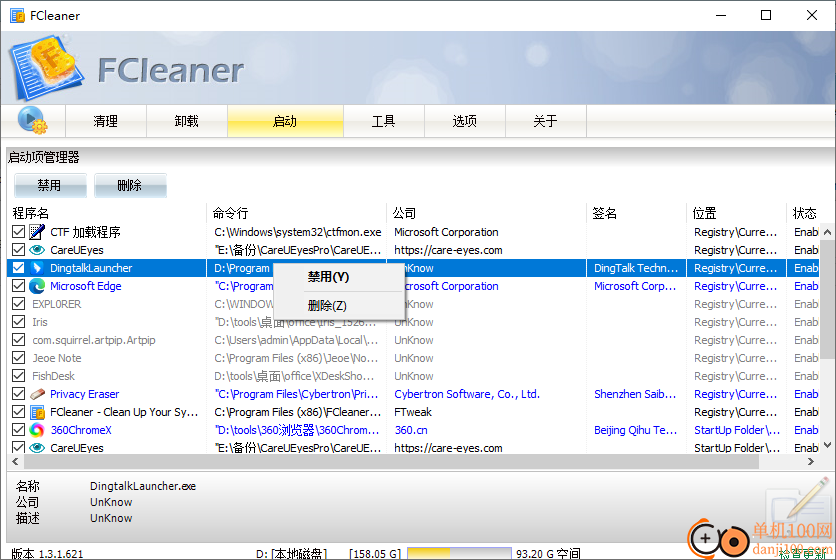Click the Microsoft Corp... signature cell
Image resolution: width=836 pixels, height=560 pixels.
634,286
